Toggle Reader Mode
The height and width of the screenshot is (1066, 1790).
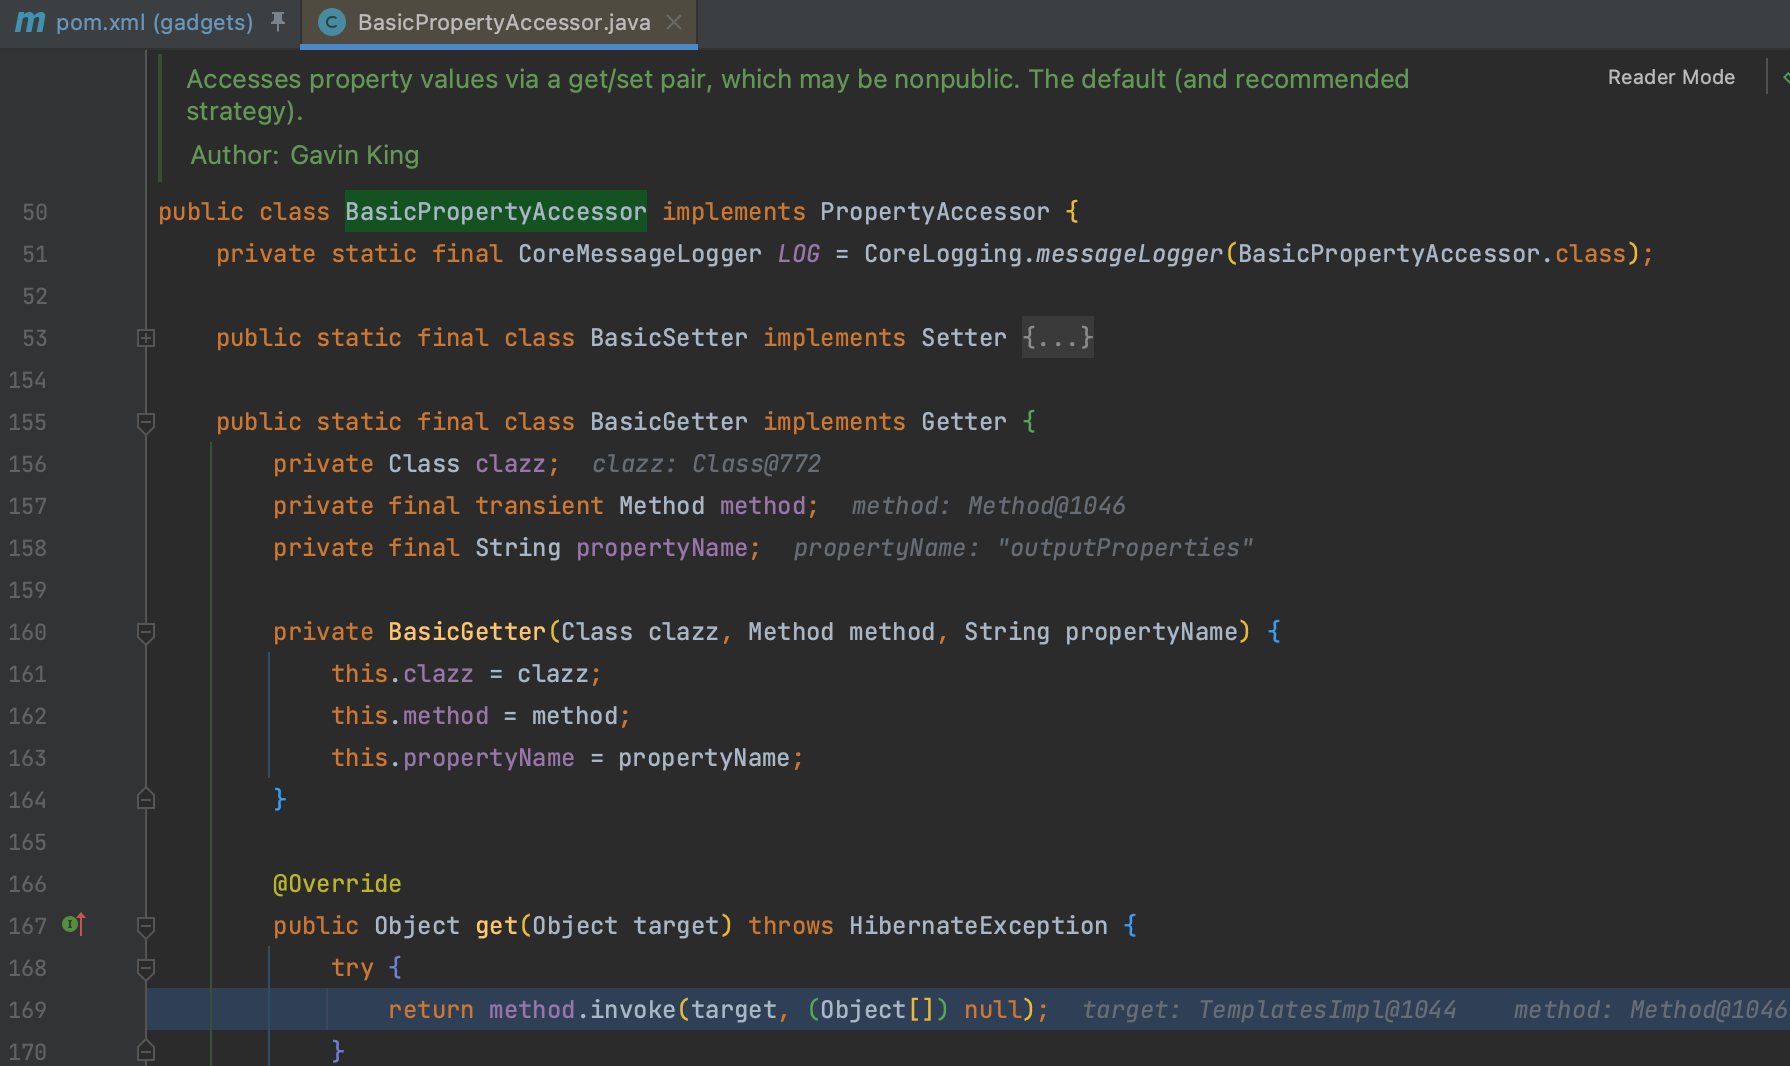1671,77
